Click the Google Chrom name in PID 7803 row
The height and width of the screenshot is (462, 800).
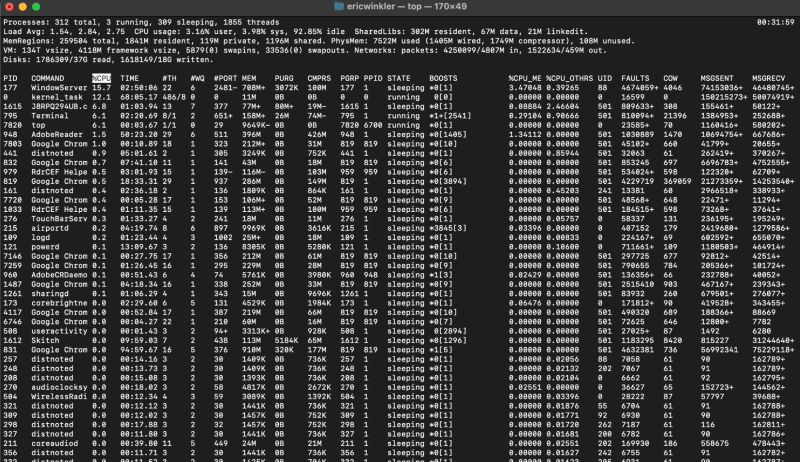click(59, 144)
